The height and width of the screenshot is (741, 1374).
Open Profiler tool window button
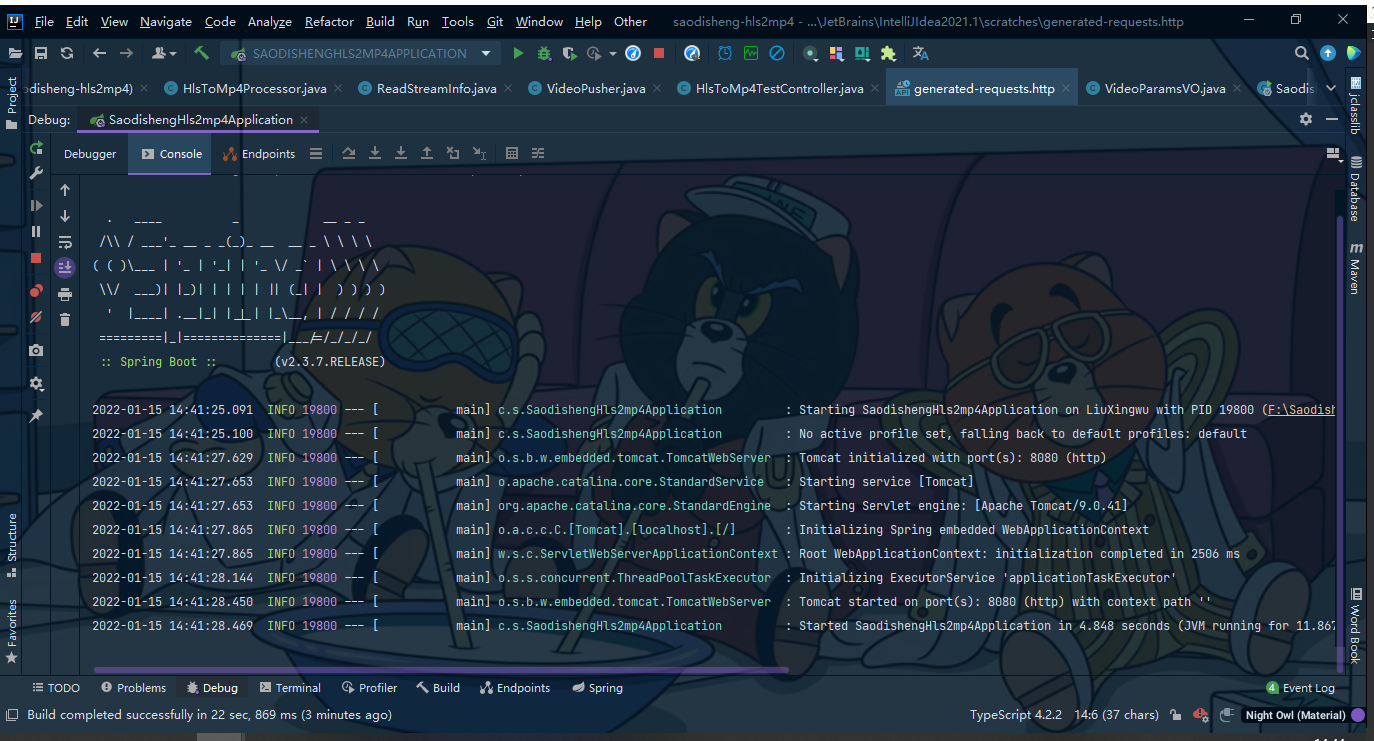tap(370, 688)
